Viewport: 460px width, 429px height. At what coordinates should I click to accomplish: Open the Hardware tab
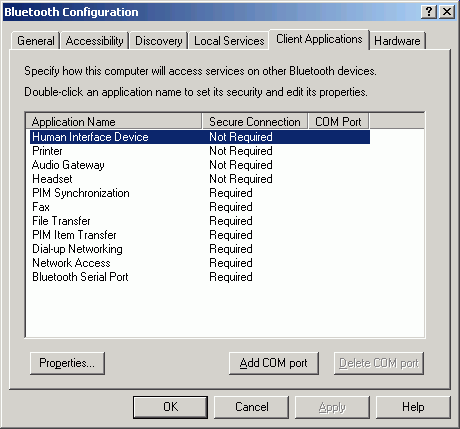point(397,41)
